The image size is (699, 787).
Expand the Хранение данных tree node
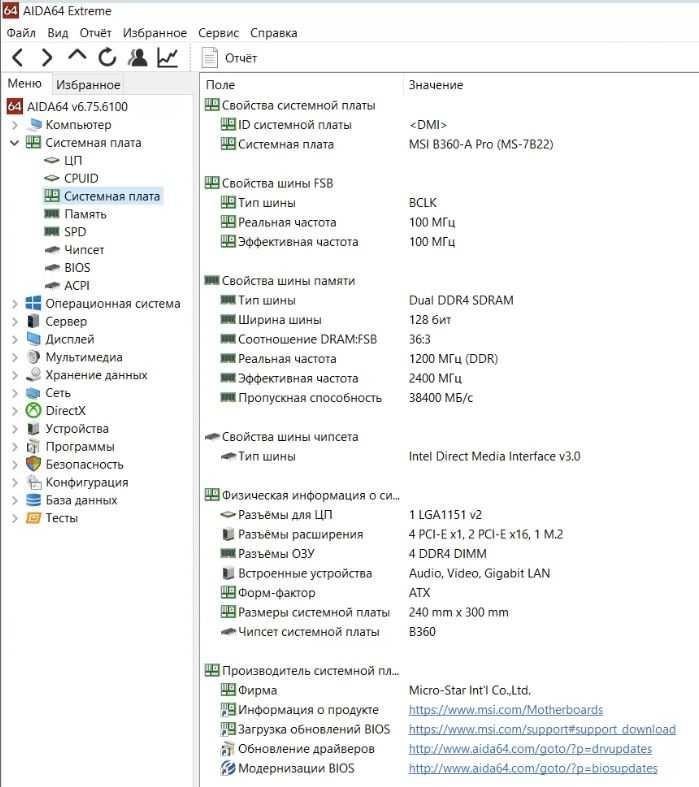[15, 375]
